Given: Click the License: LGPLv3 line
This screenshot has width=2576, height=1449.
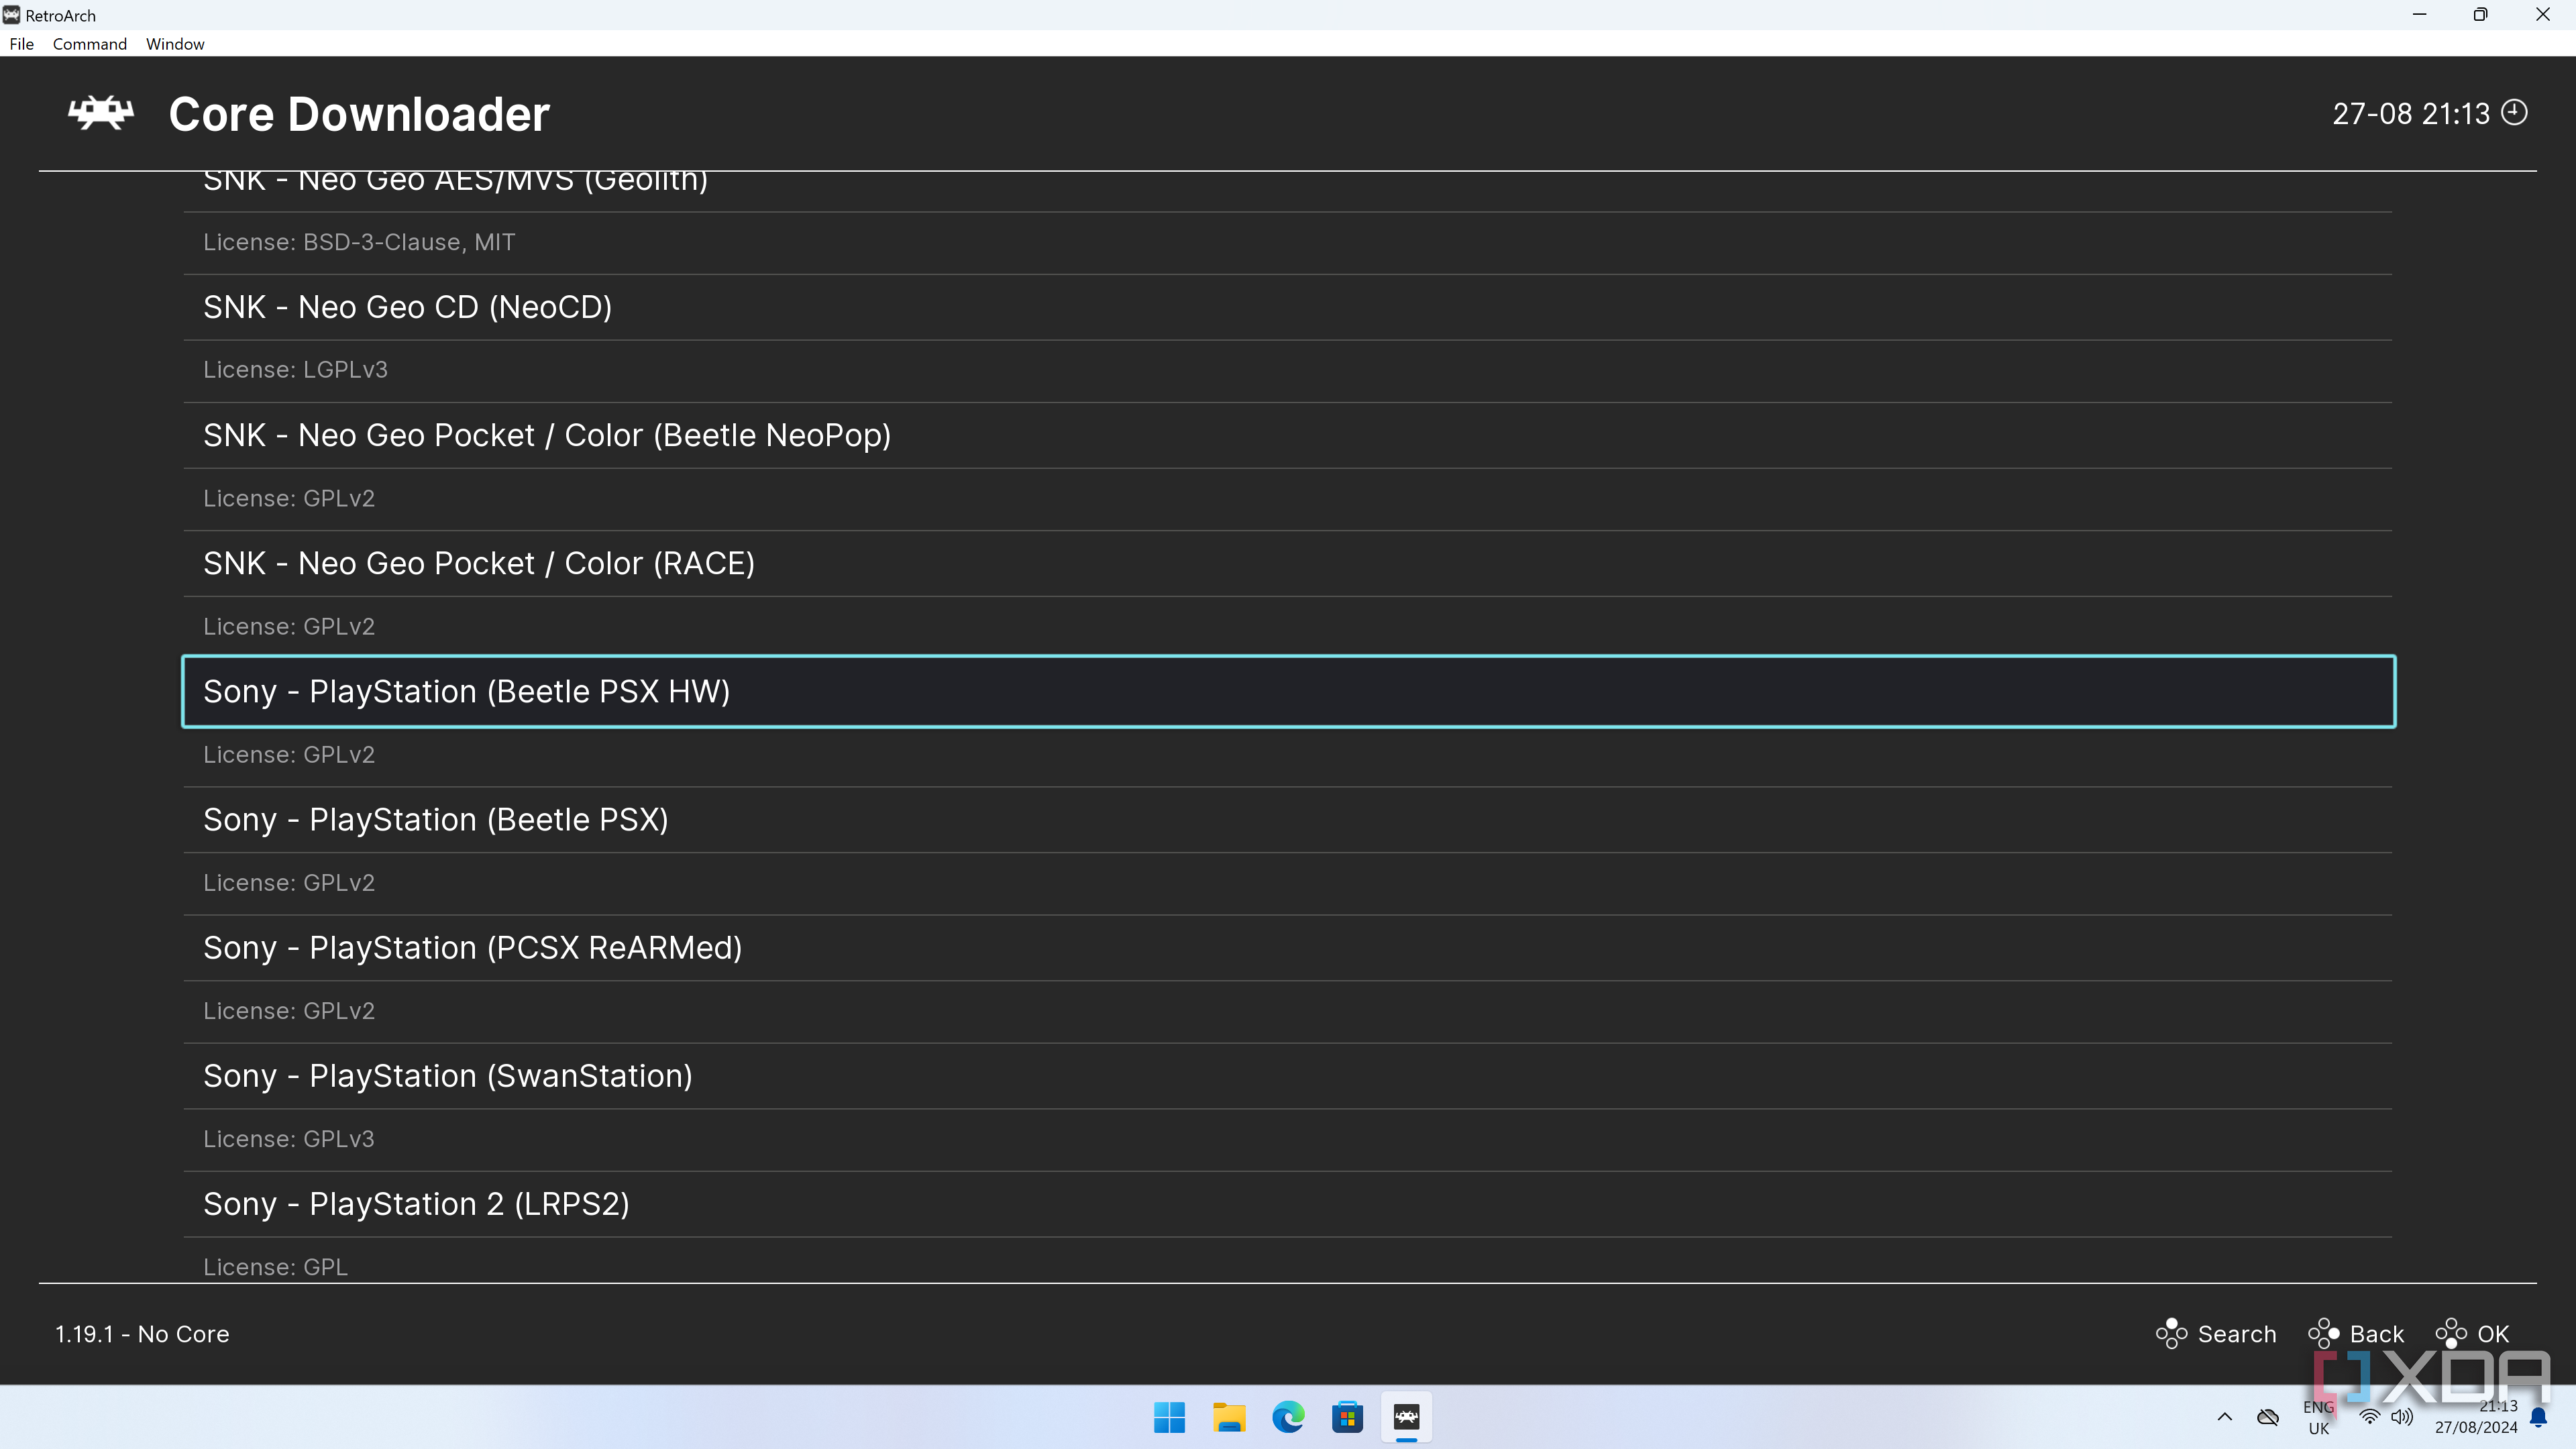Looking at the screenshot, I should tap(295, 369).
